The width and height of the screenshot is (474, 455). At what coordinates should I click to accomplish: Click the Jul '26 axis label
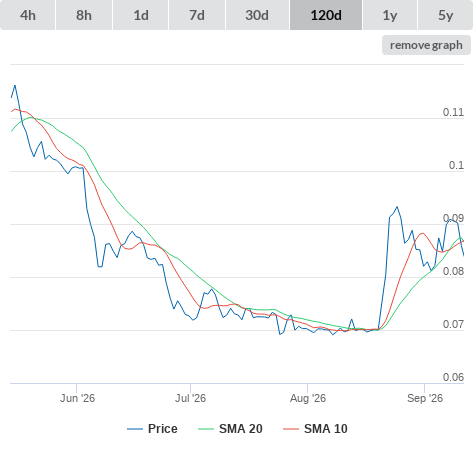coord(190,398)
